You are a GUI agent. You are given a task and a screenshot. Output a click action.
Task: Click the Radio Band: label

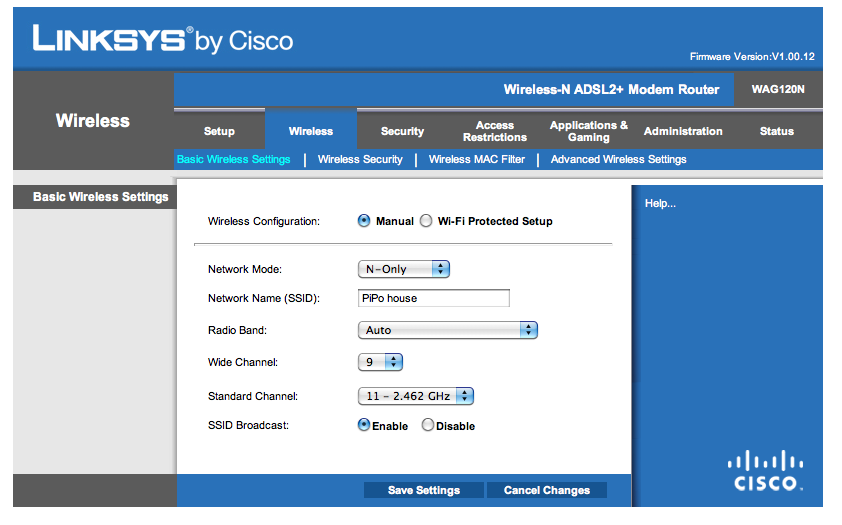[237, 330]
